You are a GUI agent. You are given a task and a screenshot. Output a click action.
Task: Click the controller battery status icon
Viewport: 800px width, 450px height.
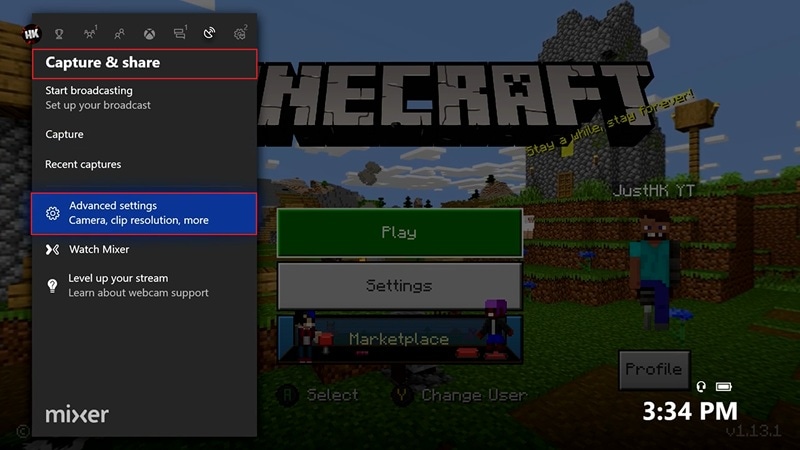(723, 387)
